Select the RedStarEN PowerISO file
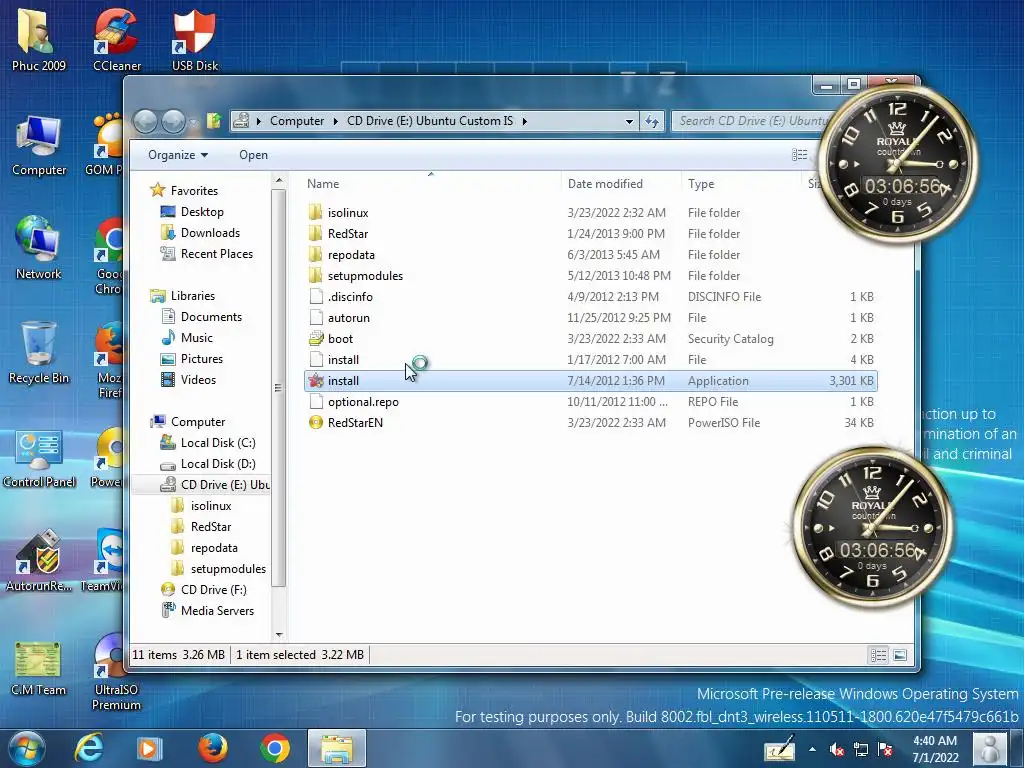This screenshot has width=1024, height=768. pyautogui.click(x=590, y=423)
